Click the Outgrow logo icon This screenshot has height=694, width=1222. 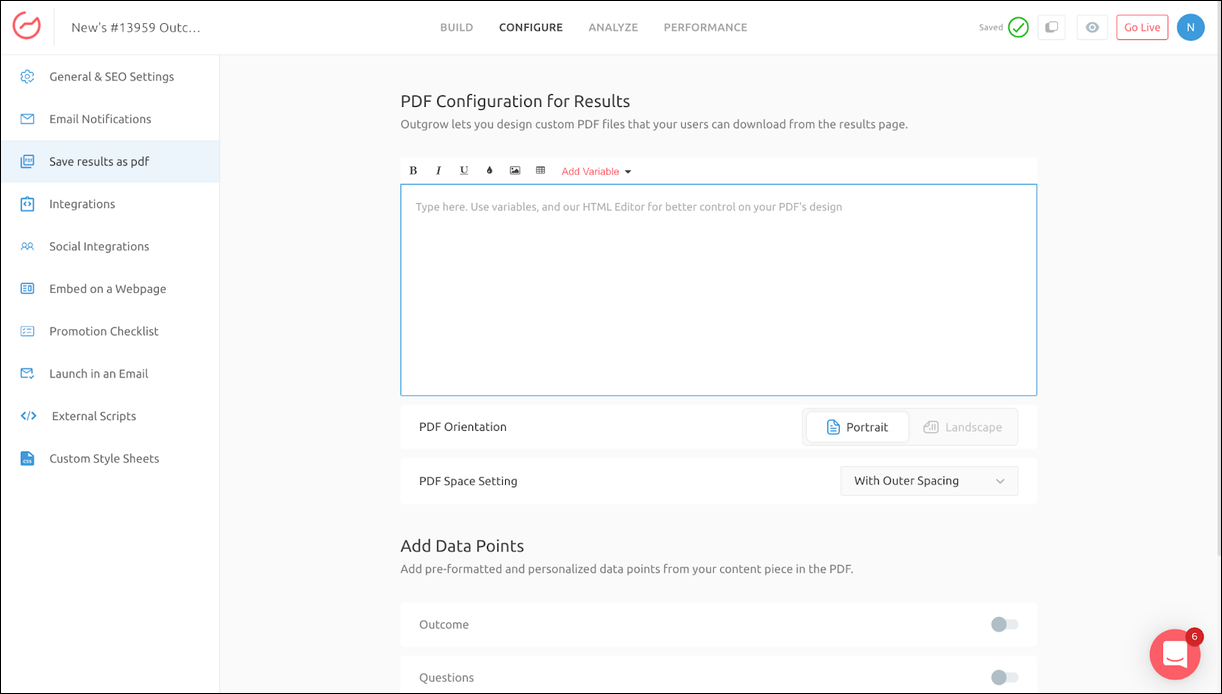pyautogui.click(x=27, y=27)
